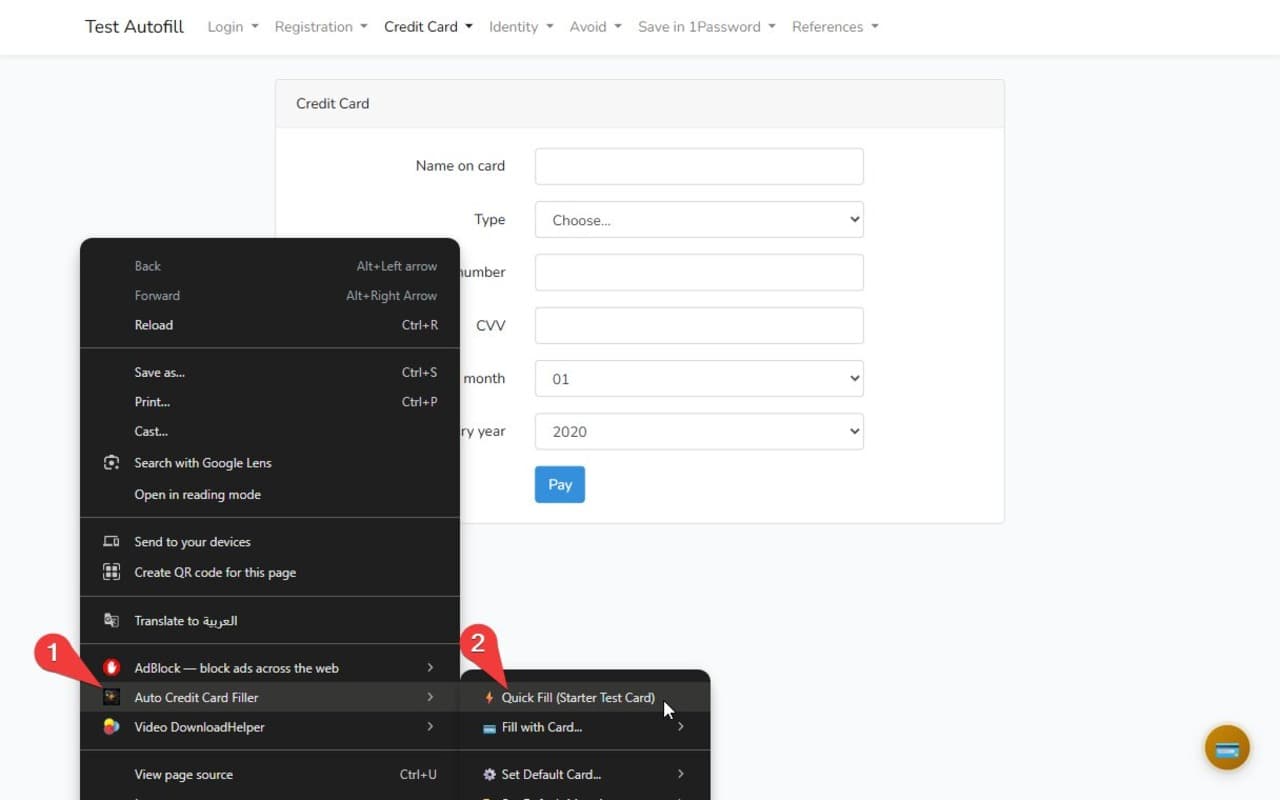Click the Translate icon in context menu
The image size is (1280, 800).
coord(112,621)
